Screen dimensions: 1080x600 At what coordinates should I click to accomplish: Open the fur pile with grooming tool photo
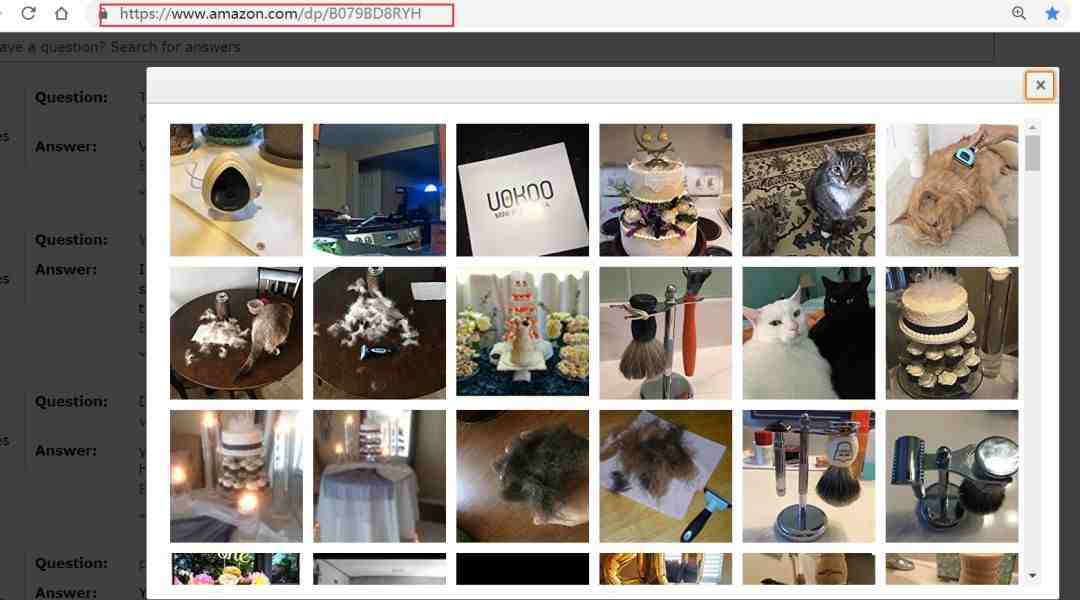(x=666, y=477)
